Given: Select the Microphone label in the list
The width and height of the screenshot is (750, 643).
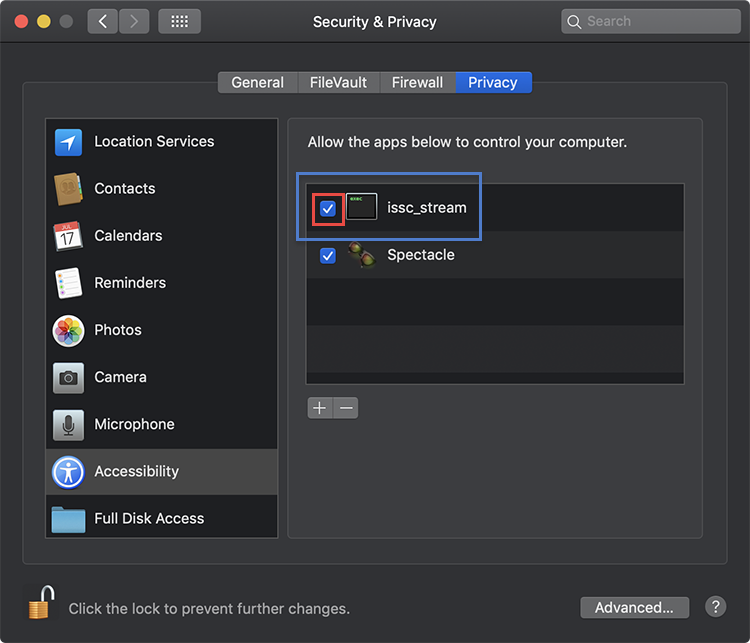Looking at the screenshot, I should coord(134,424).
